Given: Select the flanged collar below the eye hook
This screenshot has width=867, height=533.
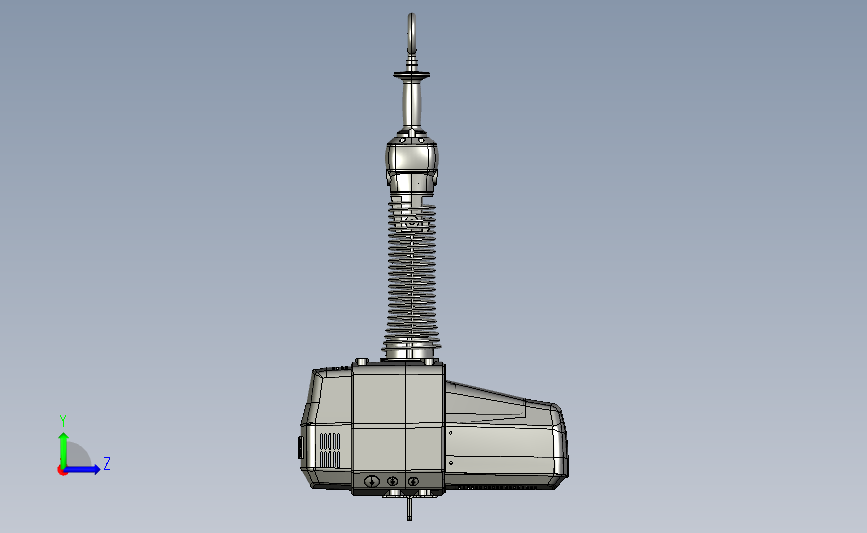Looking at the screenshot, I should (x=412, y=74).
